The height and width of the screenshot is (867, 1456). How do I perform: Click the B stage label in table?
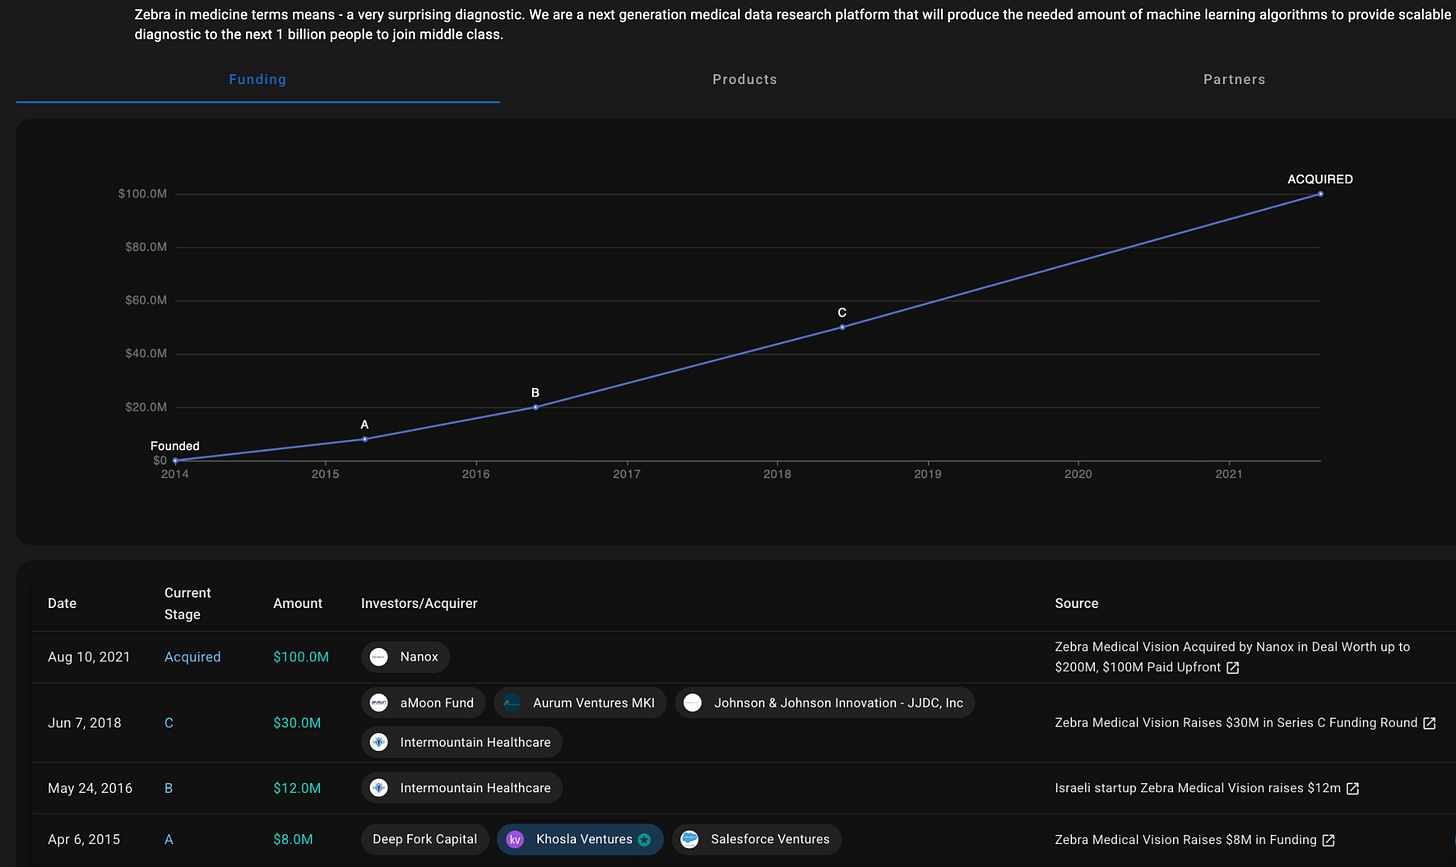(x=169, y=788)
